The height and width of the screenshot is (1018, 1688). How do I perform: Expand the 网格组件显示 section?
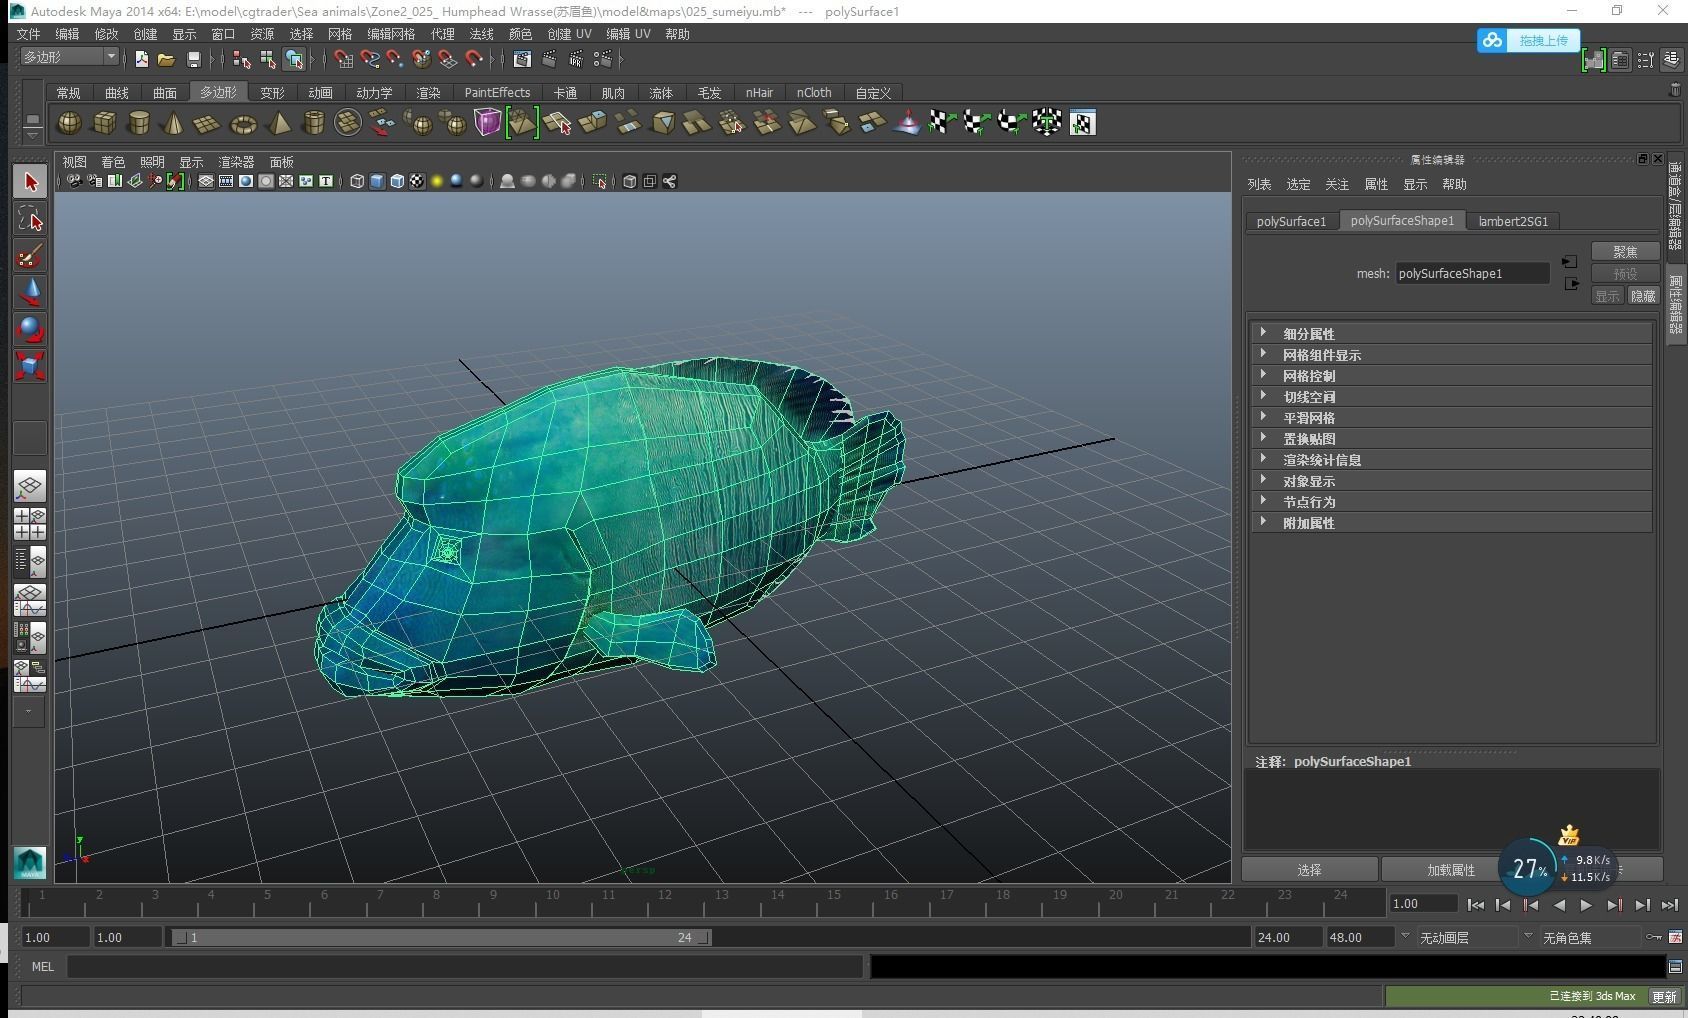pos(1450,354)
